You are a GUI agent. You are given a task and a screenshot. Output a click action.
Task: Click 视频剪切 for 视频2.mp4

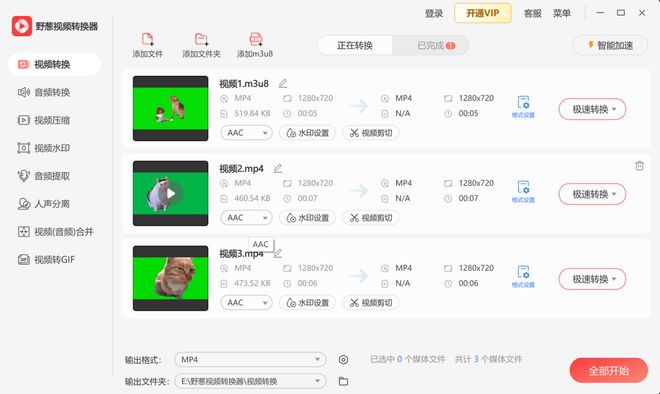click(371, 218)
